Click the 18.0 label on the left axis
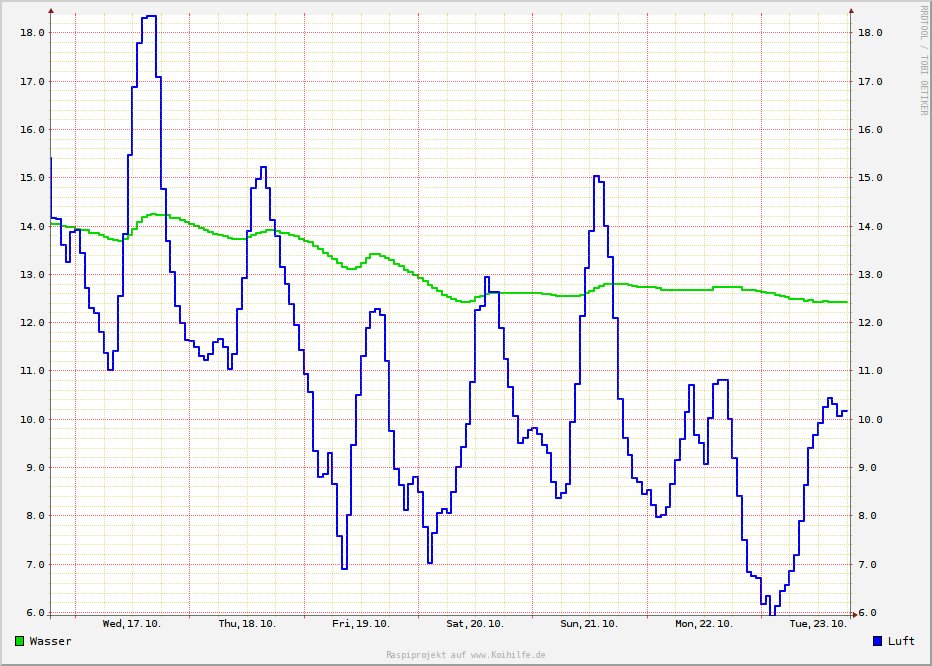 pos(32,33)
